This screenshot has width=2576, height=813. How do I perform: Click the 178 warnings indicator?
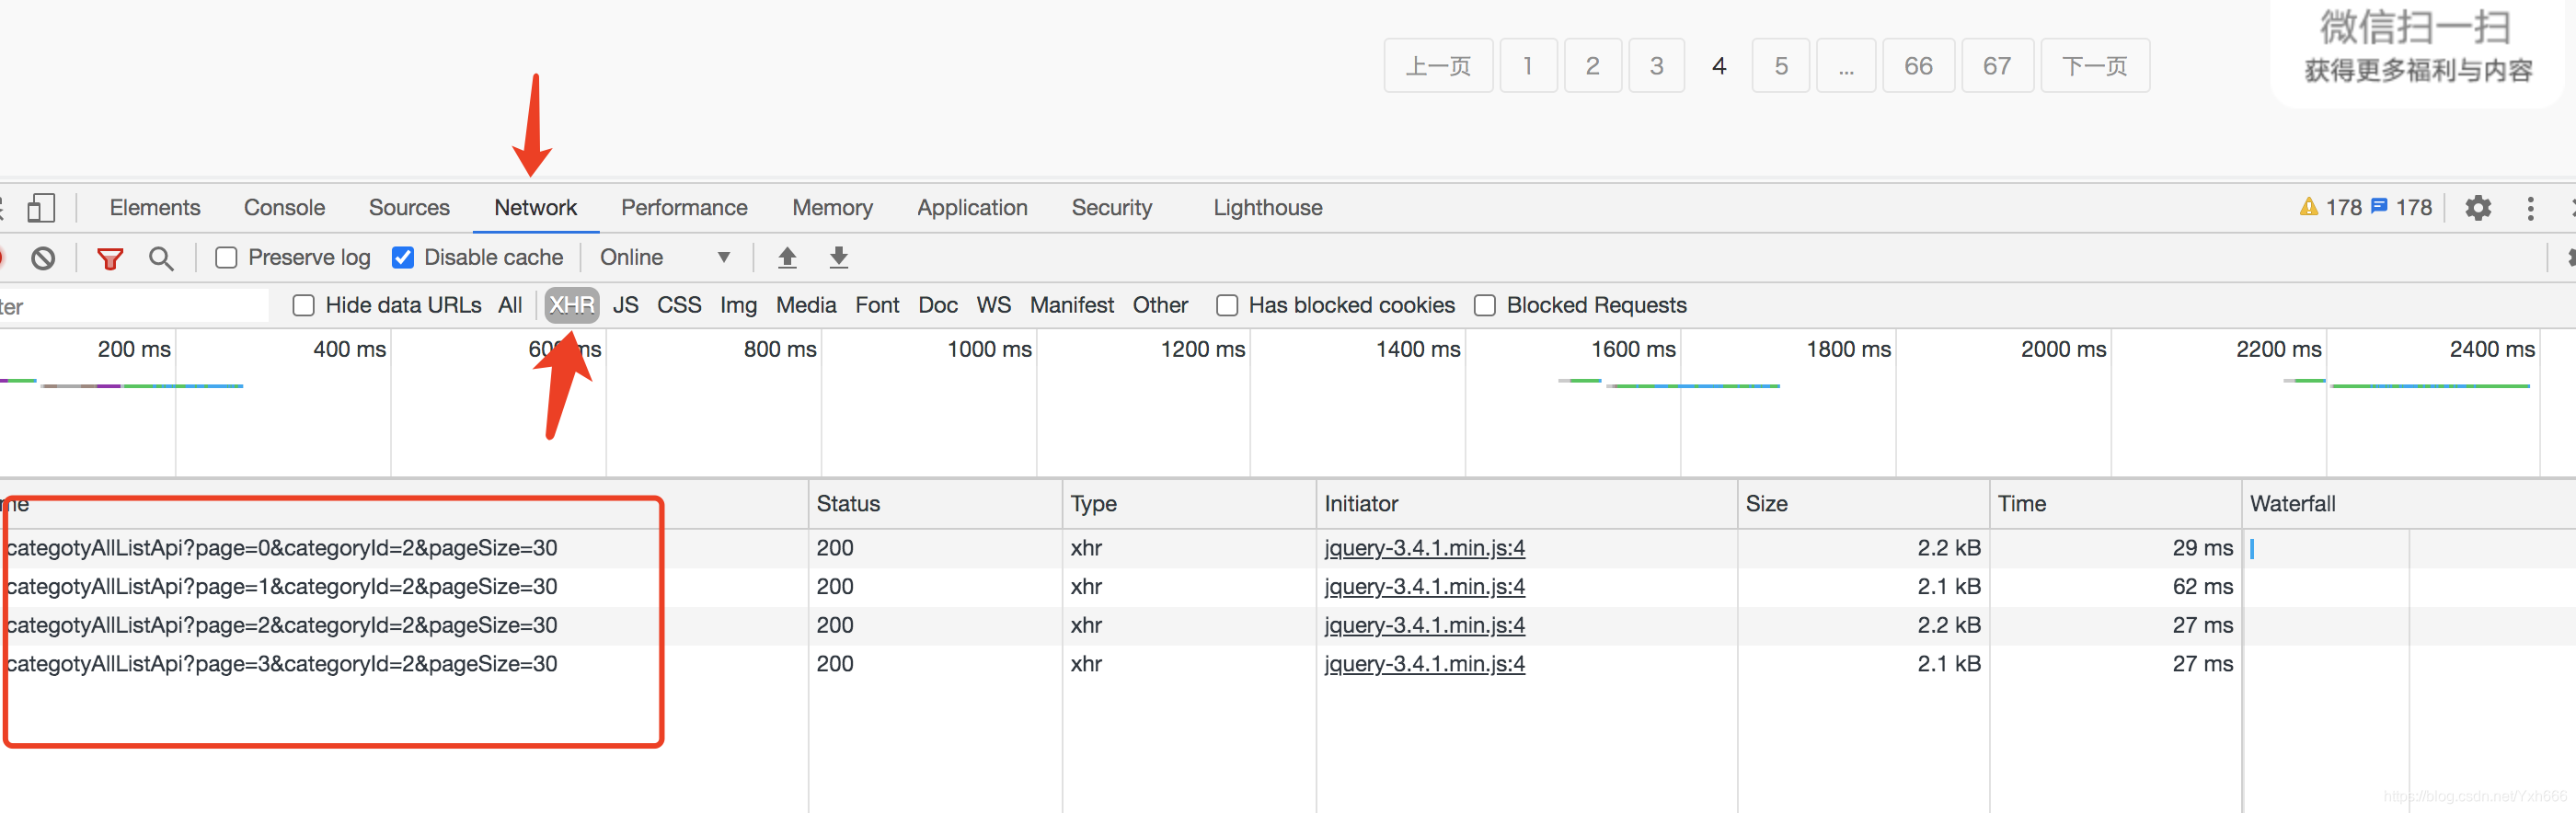coord(2330,207)
